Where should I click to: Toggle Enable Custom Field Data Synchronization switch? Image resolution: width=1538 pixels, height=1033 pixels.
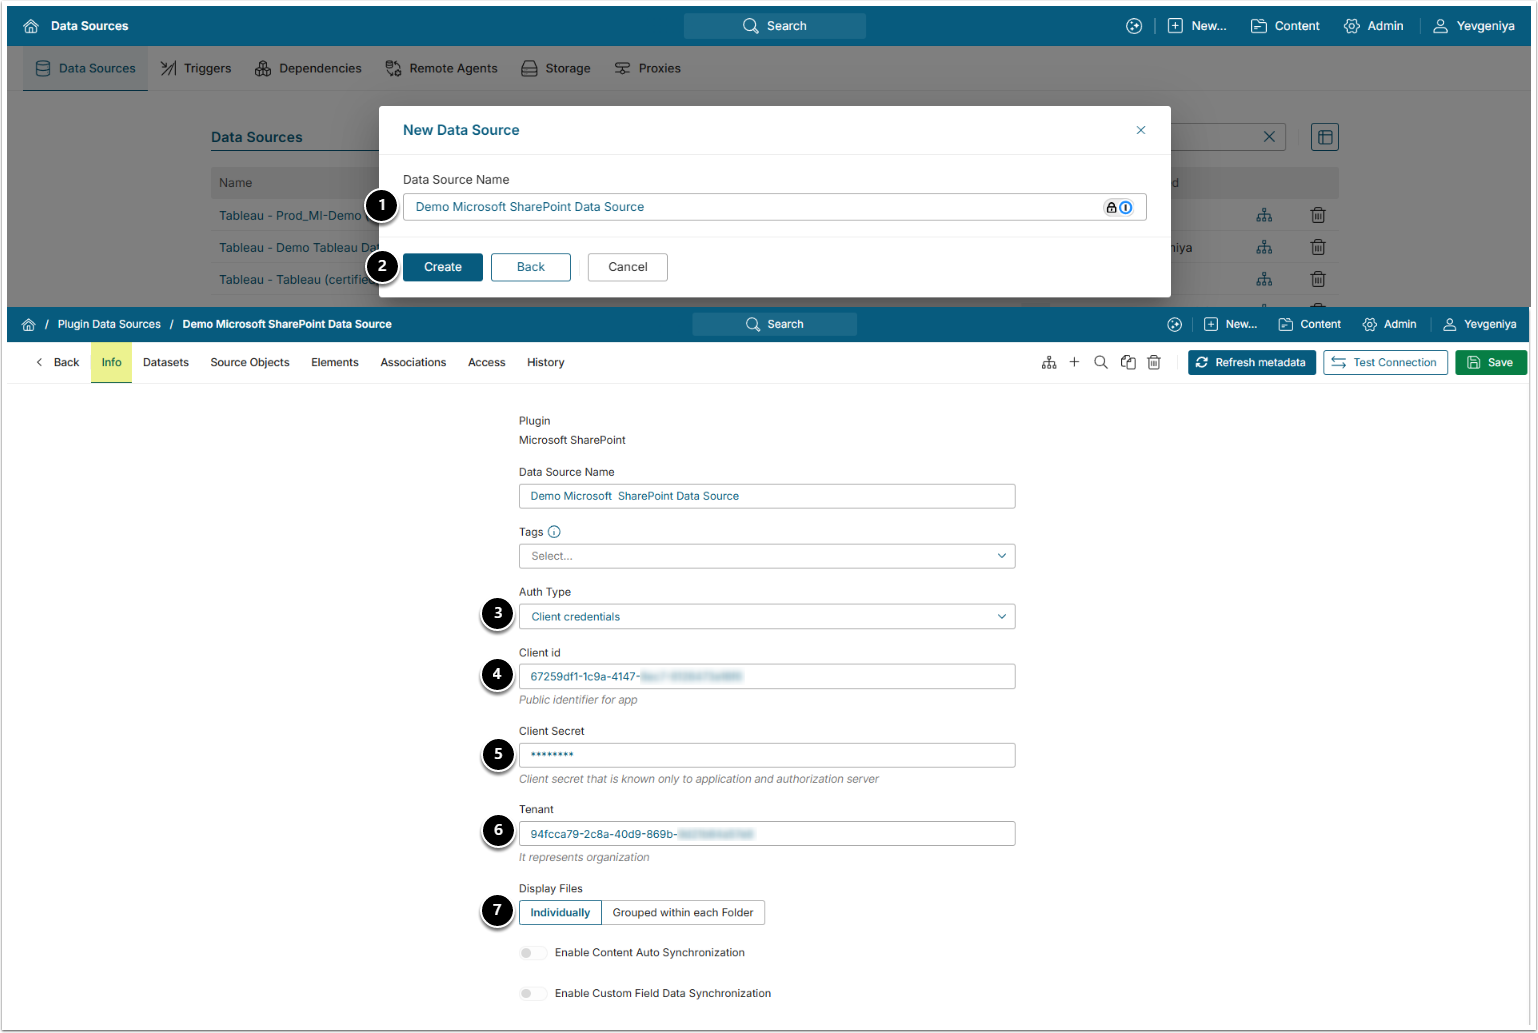click(x=533, y=994)
